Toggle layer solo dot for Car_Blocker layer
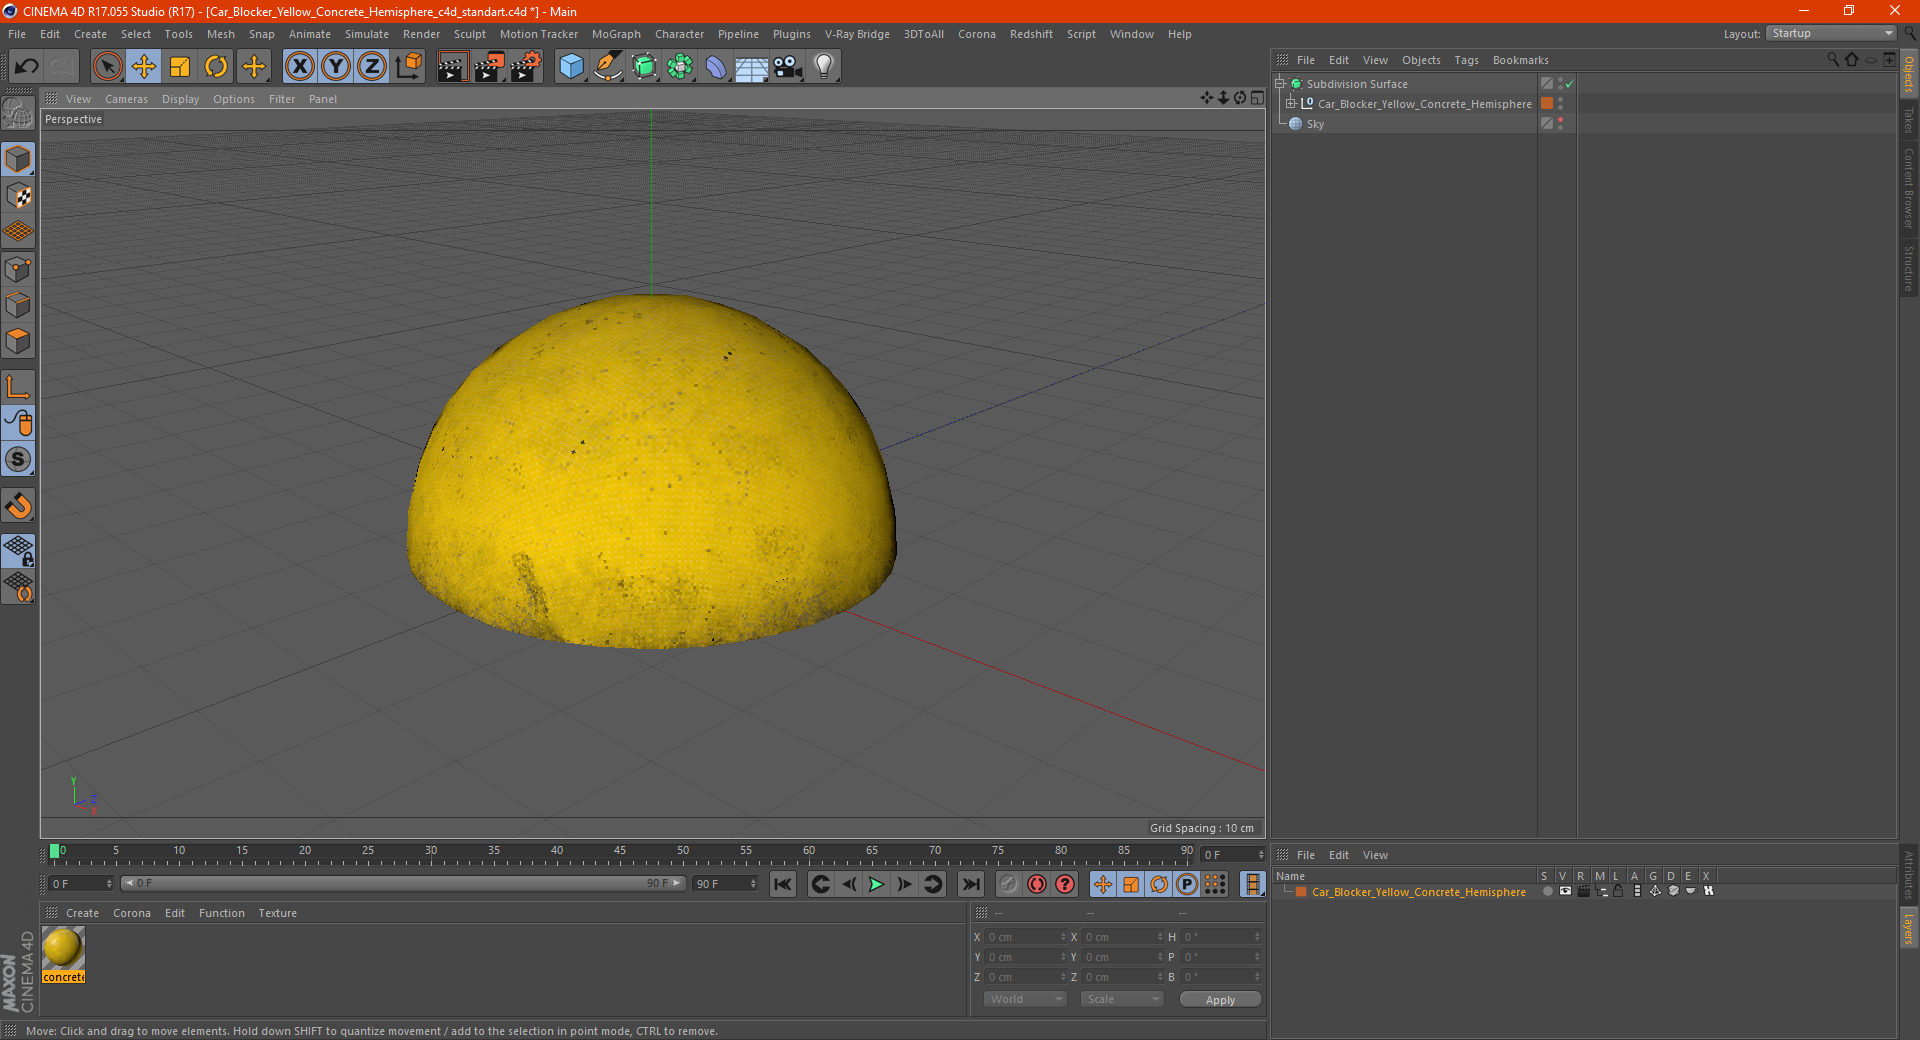Image resolution: width=1920 pixels, height=1040 pixels. tap(1547, 891)
